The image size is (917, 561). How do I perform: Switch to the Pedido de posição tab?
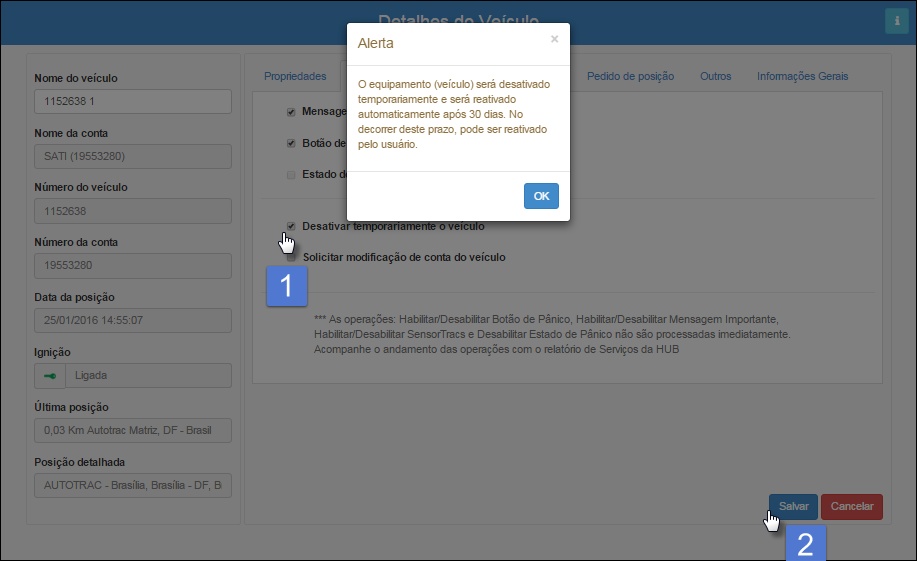pyautogui.click(x=630, y=76)
